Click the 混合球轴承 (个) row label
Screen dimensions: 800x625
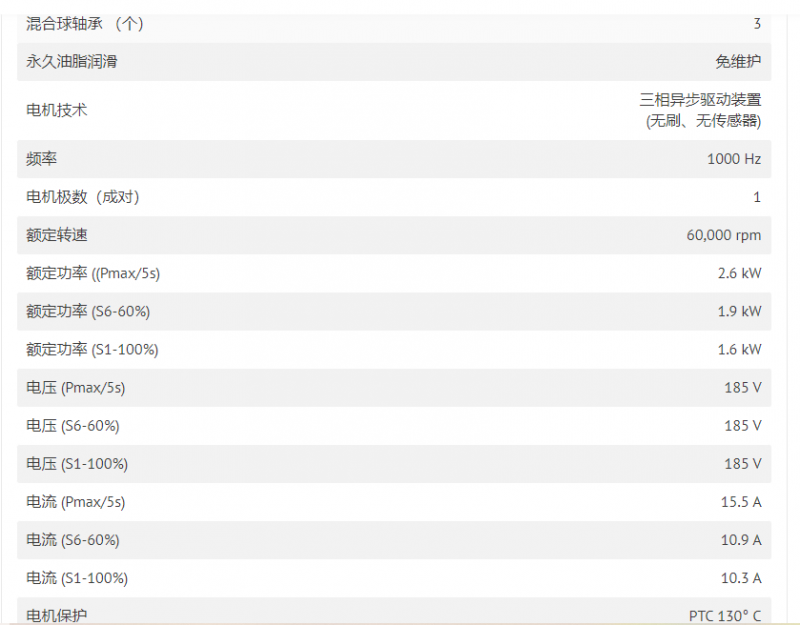tap(85, 23)
